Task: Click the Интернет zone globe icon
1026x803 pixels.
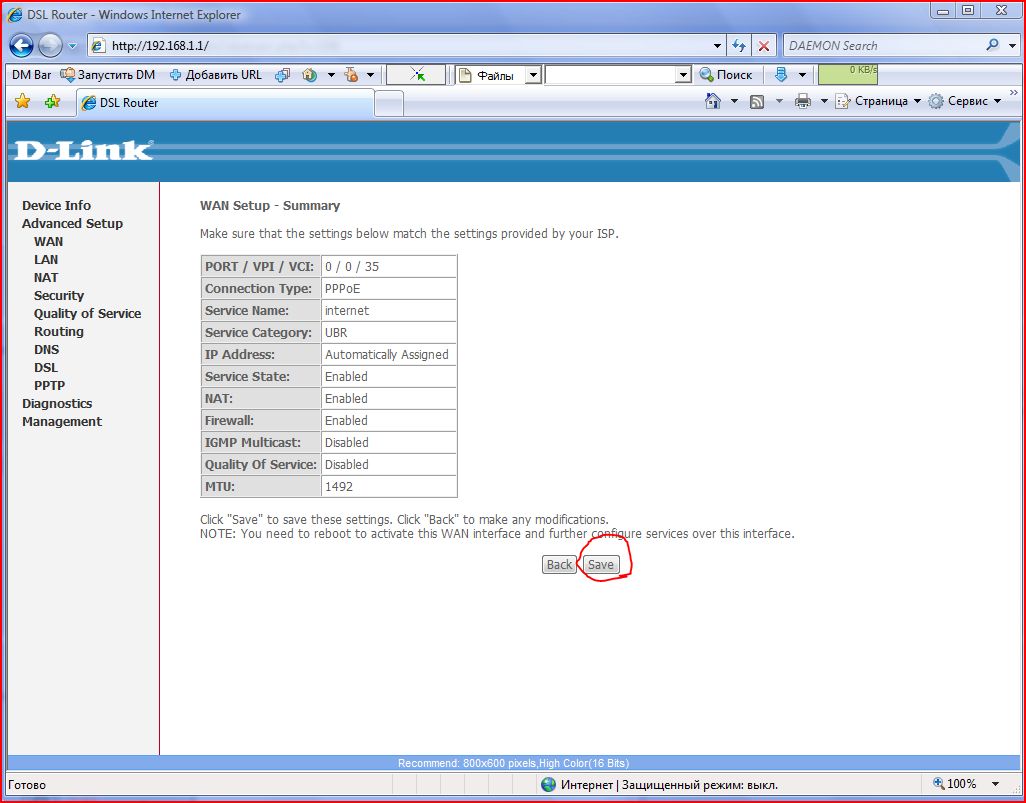Action: (x=548, y=784)
